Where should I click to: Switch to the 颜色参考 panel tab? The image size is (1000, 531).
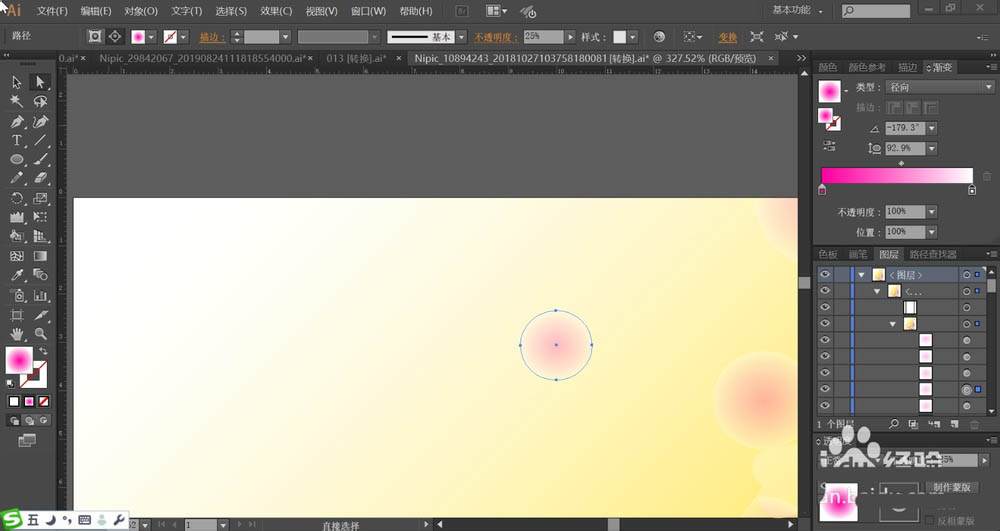867,68
